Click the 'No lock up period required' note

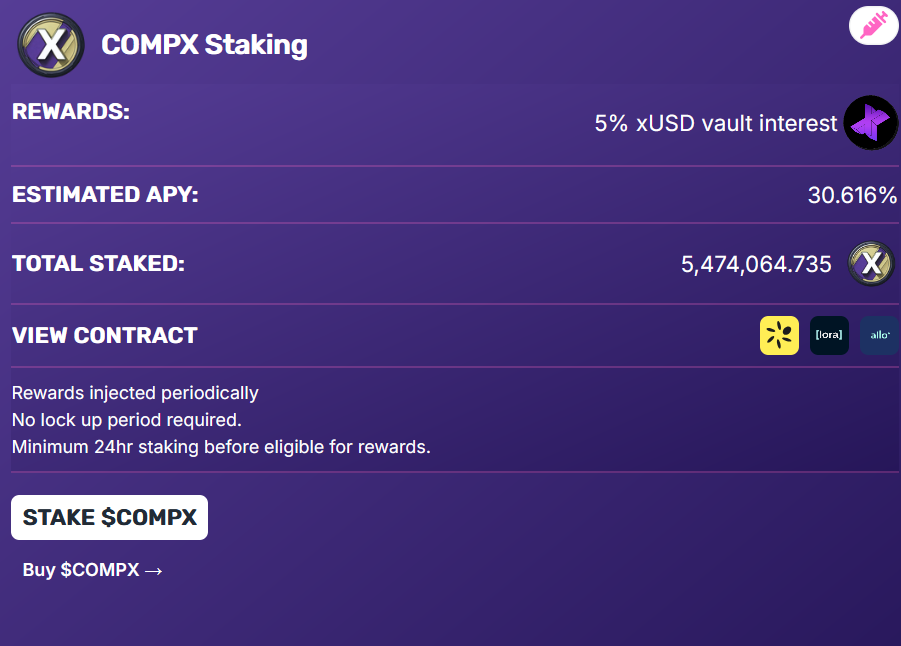[127, 420]
